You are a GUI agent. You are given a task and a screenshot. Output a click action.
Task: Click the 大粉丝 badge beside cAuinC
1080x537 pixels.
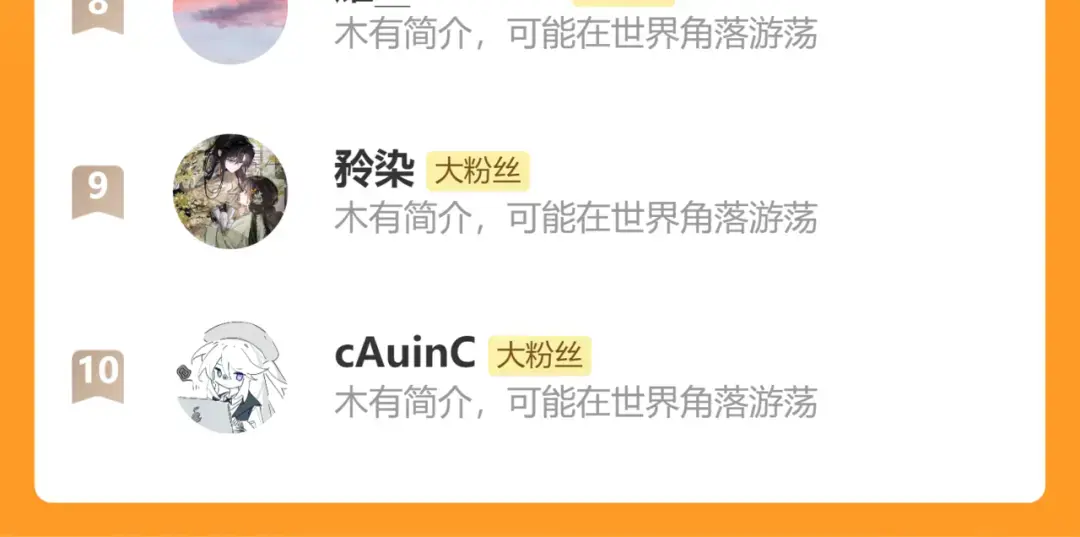[x=539, y=356]
